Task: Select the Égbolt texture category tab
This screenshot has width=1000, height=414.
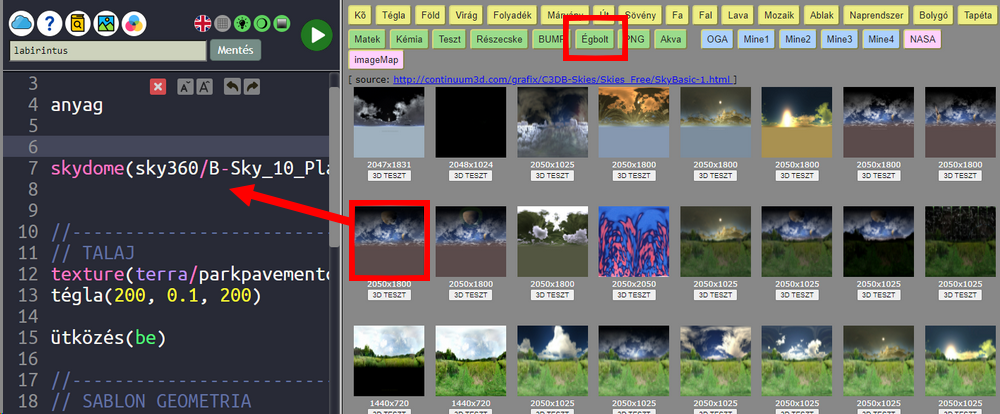Action: [596, 40]
